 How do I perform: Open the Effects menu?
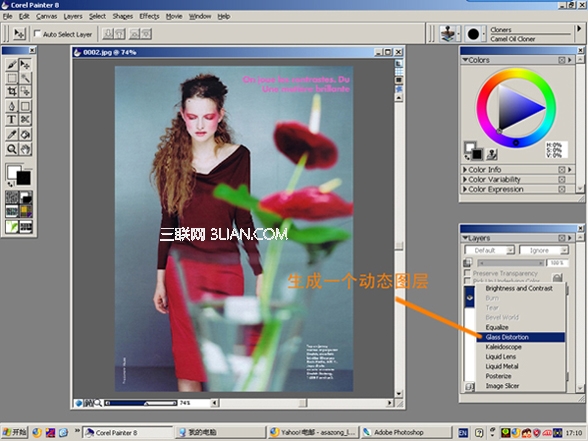(x=149, y=16)
